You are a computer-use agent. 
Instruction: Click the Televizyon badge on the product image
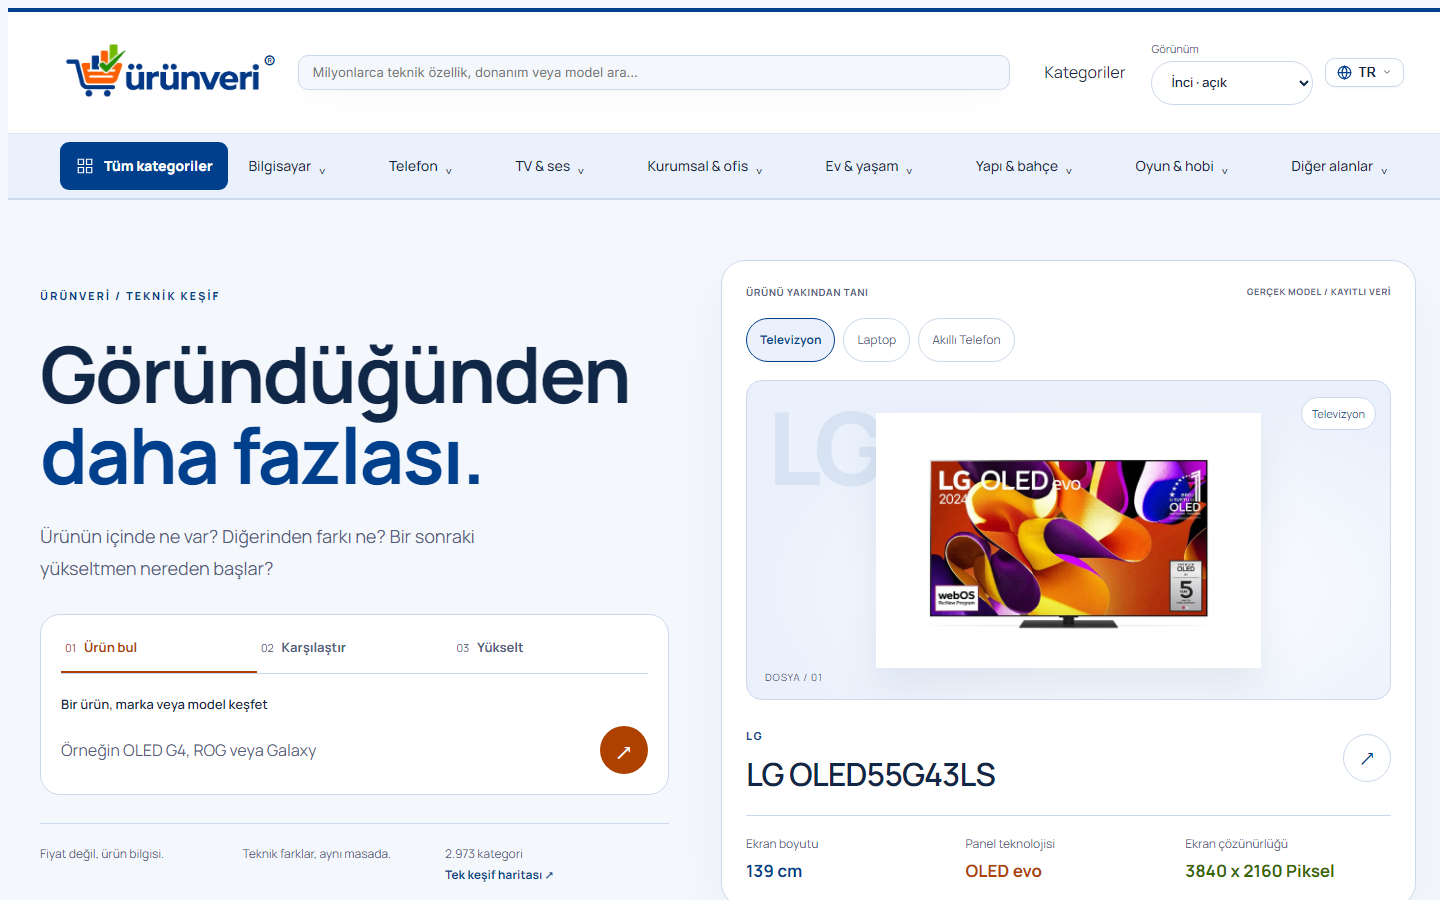coord(1338,414)
